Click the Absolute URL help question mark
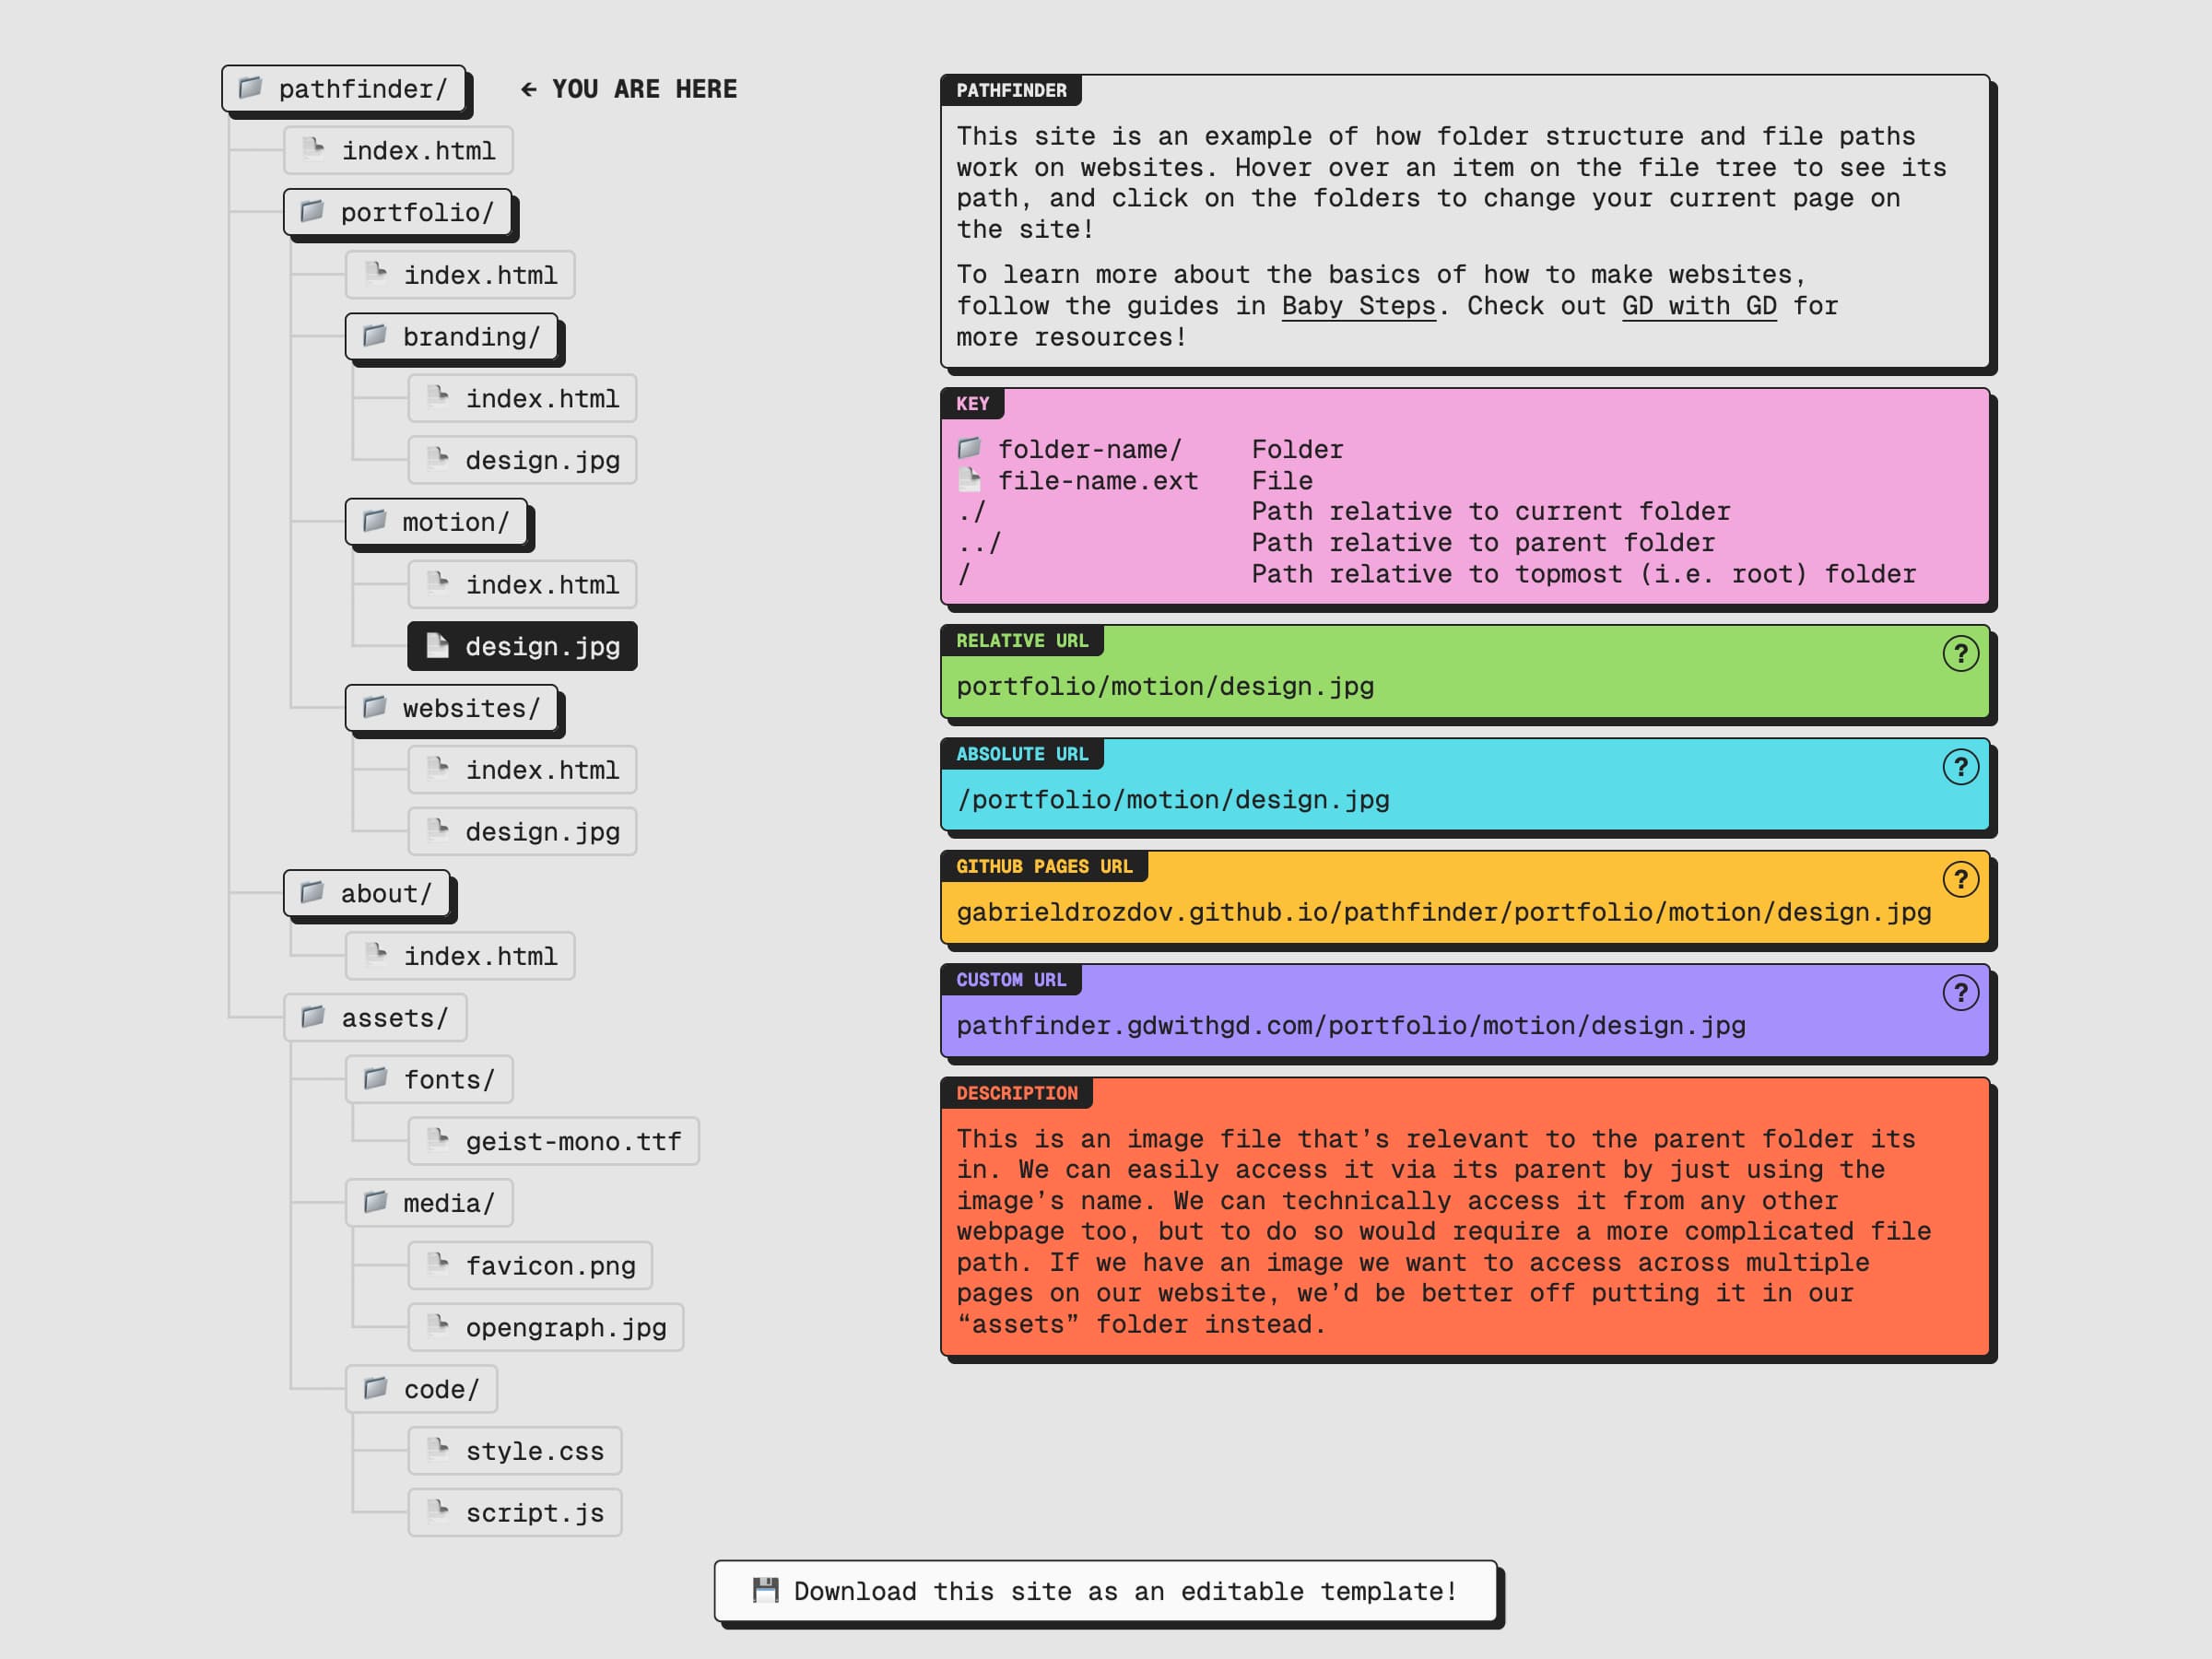The image size is (2212, 1659). coord(1960,767)
